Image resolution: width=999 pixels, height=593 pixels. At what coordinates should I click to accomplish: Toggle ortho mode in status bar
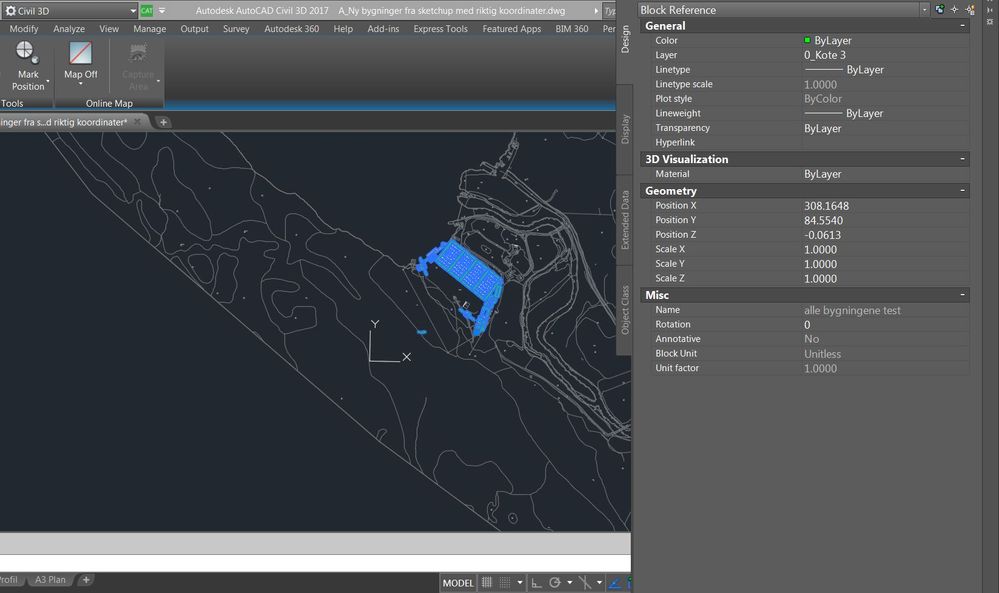tap(536, 583)
